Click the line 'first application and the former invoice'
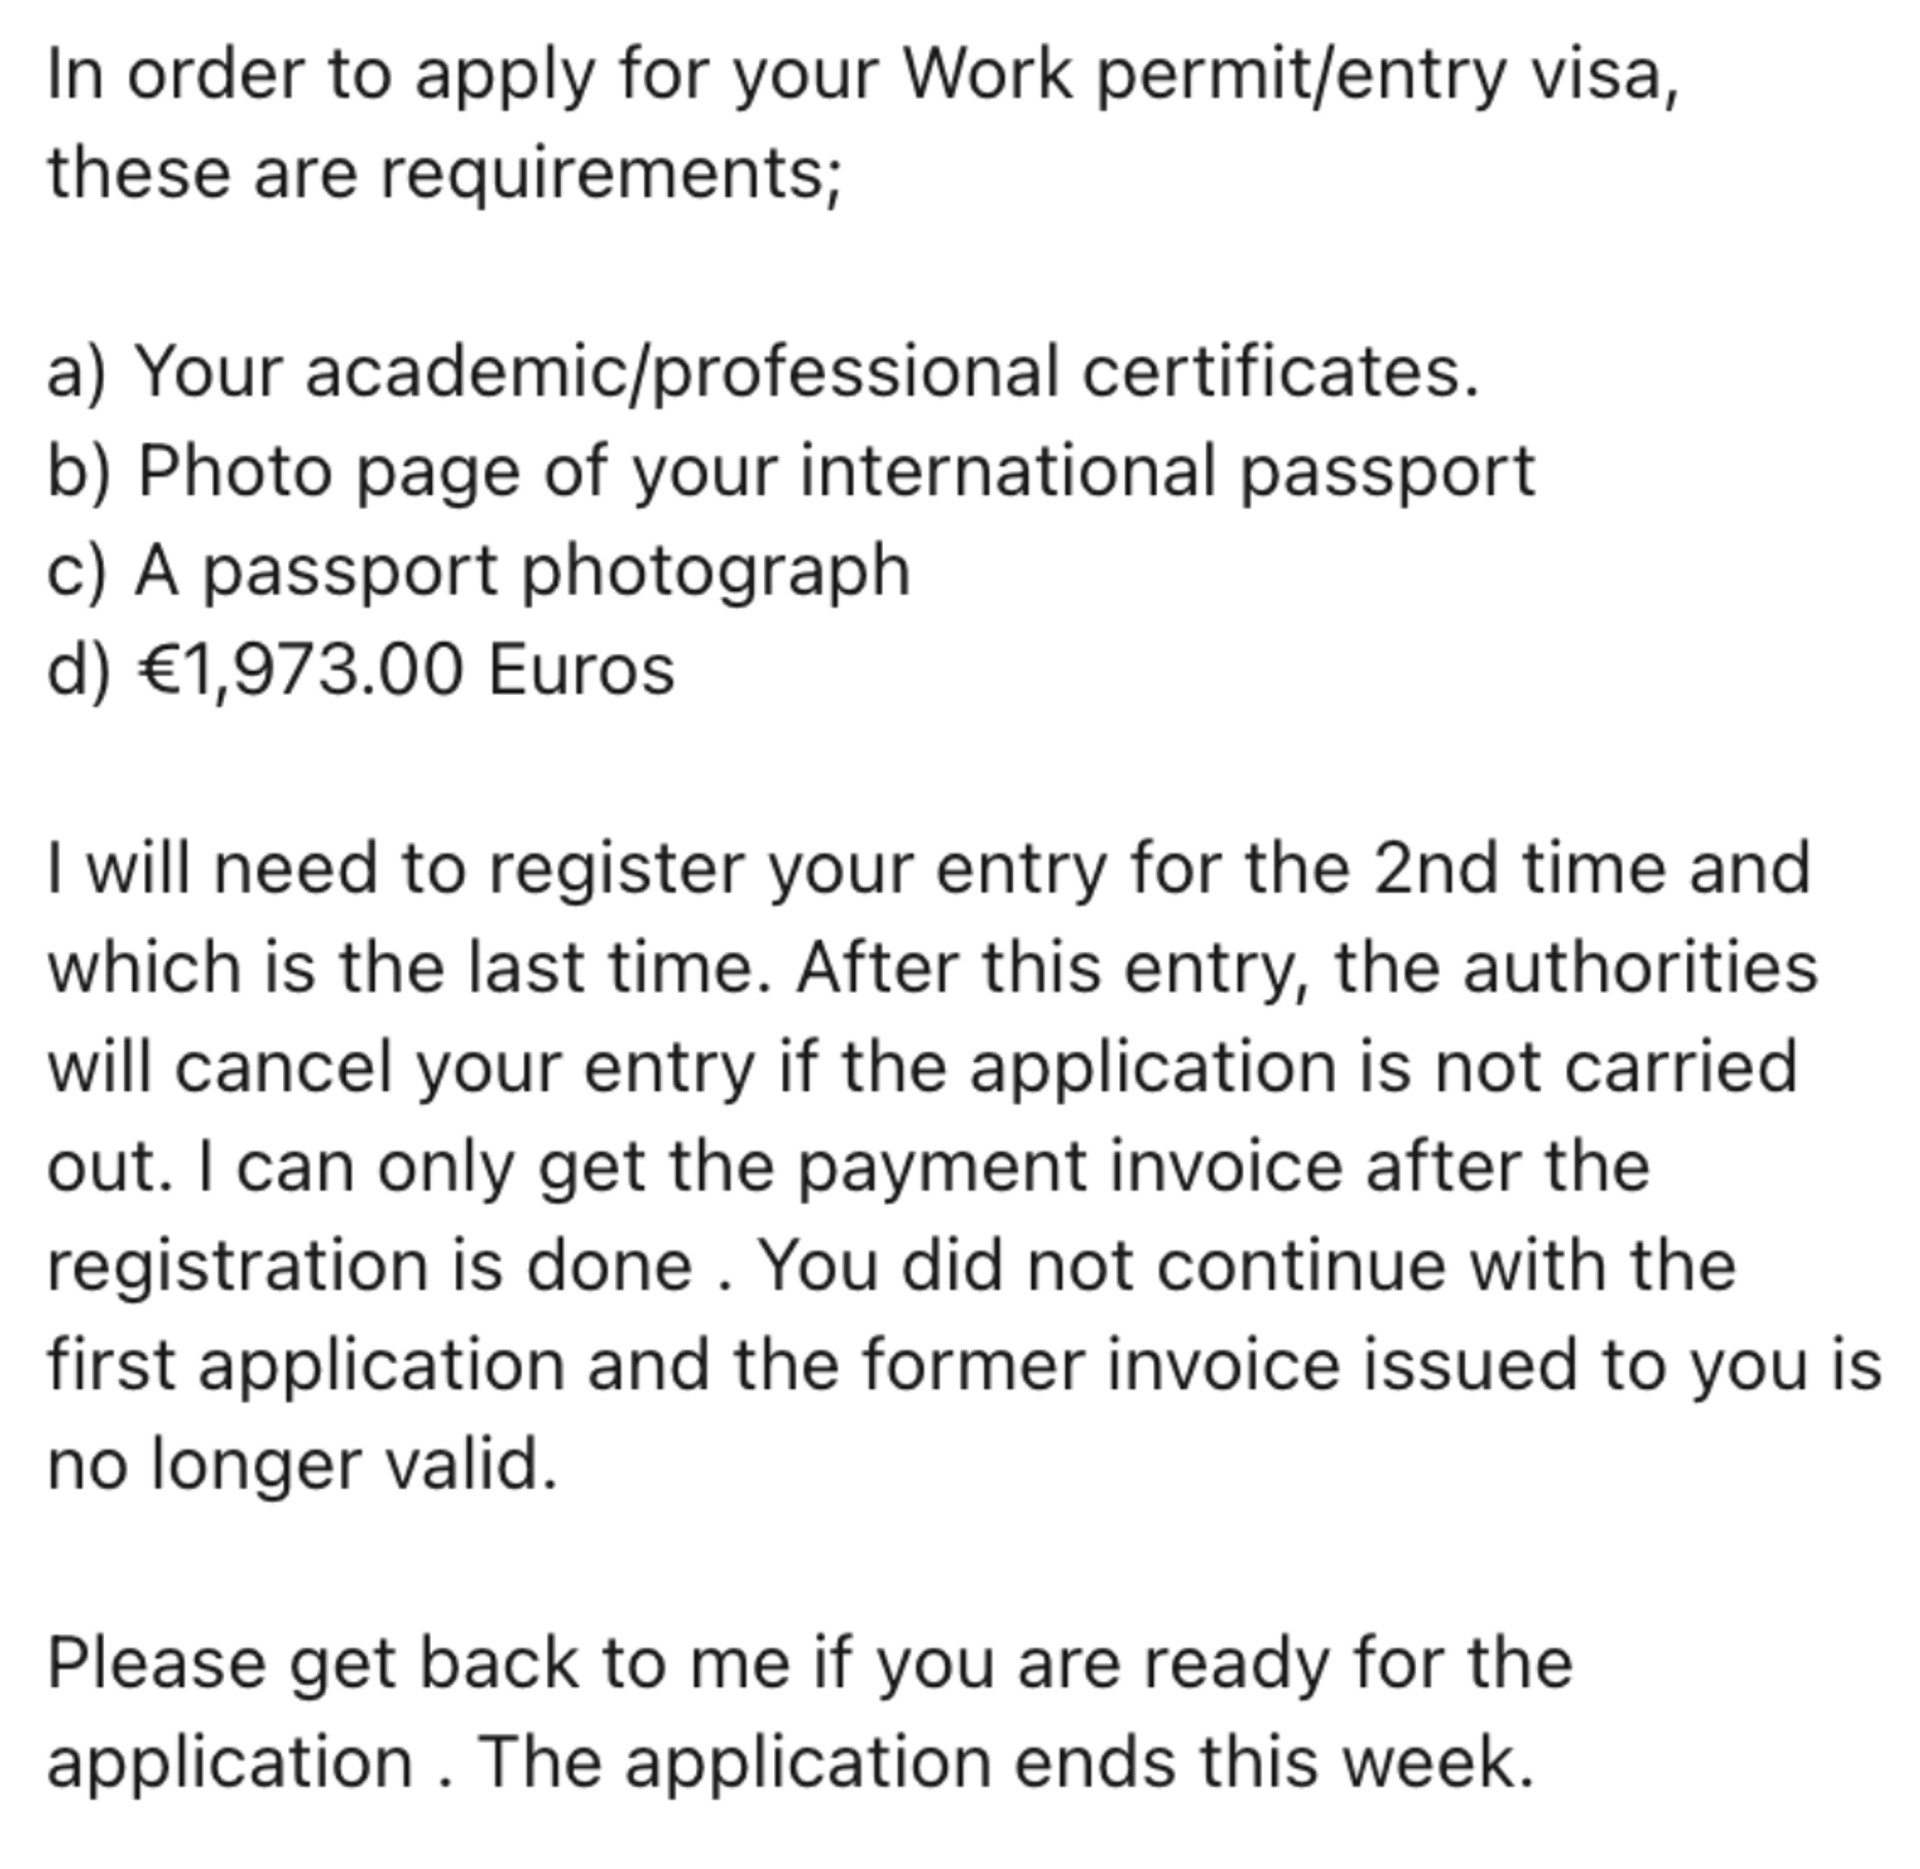This screenshot has height=1869, width=1920. (x=965, y=1365)
